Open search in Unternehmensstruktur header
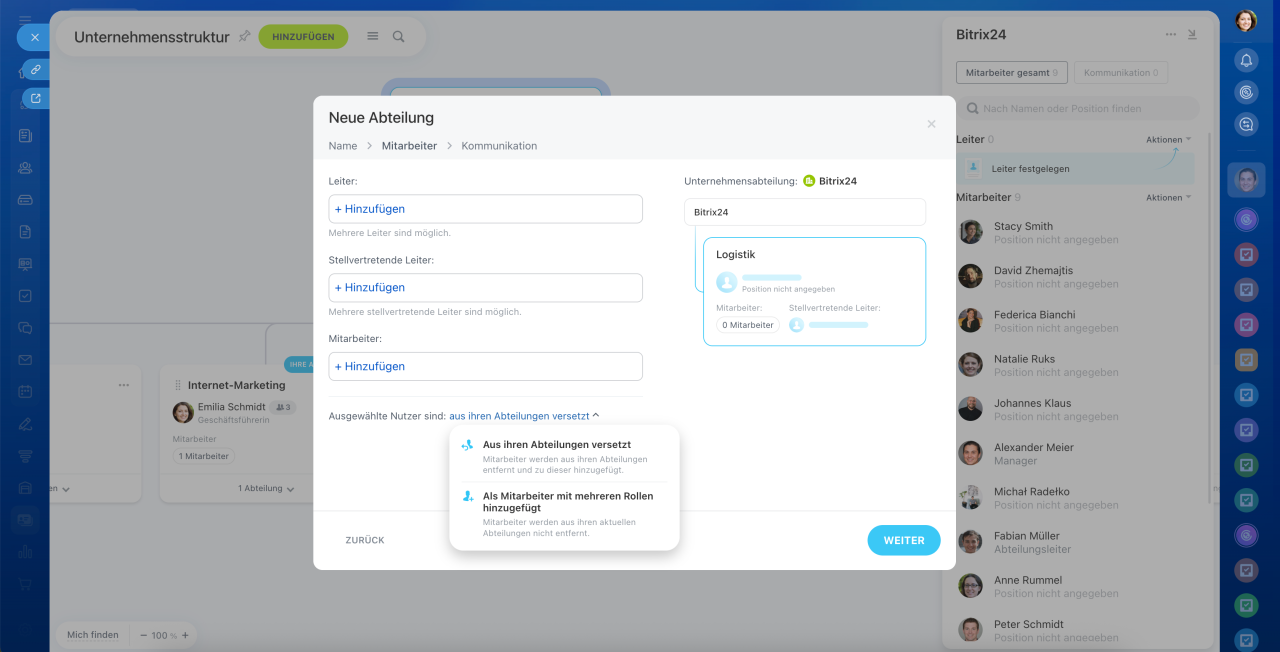The width and height of the screenshot is (1280, 652). click(x=398, y=36)
